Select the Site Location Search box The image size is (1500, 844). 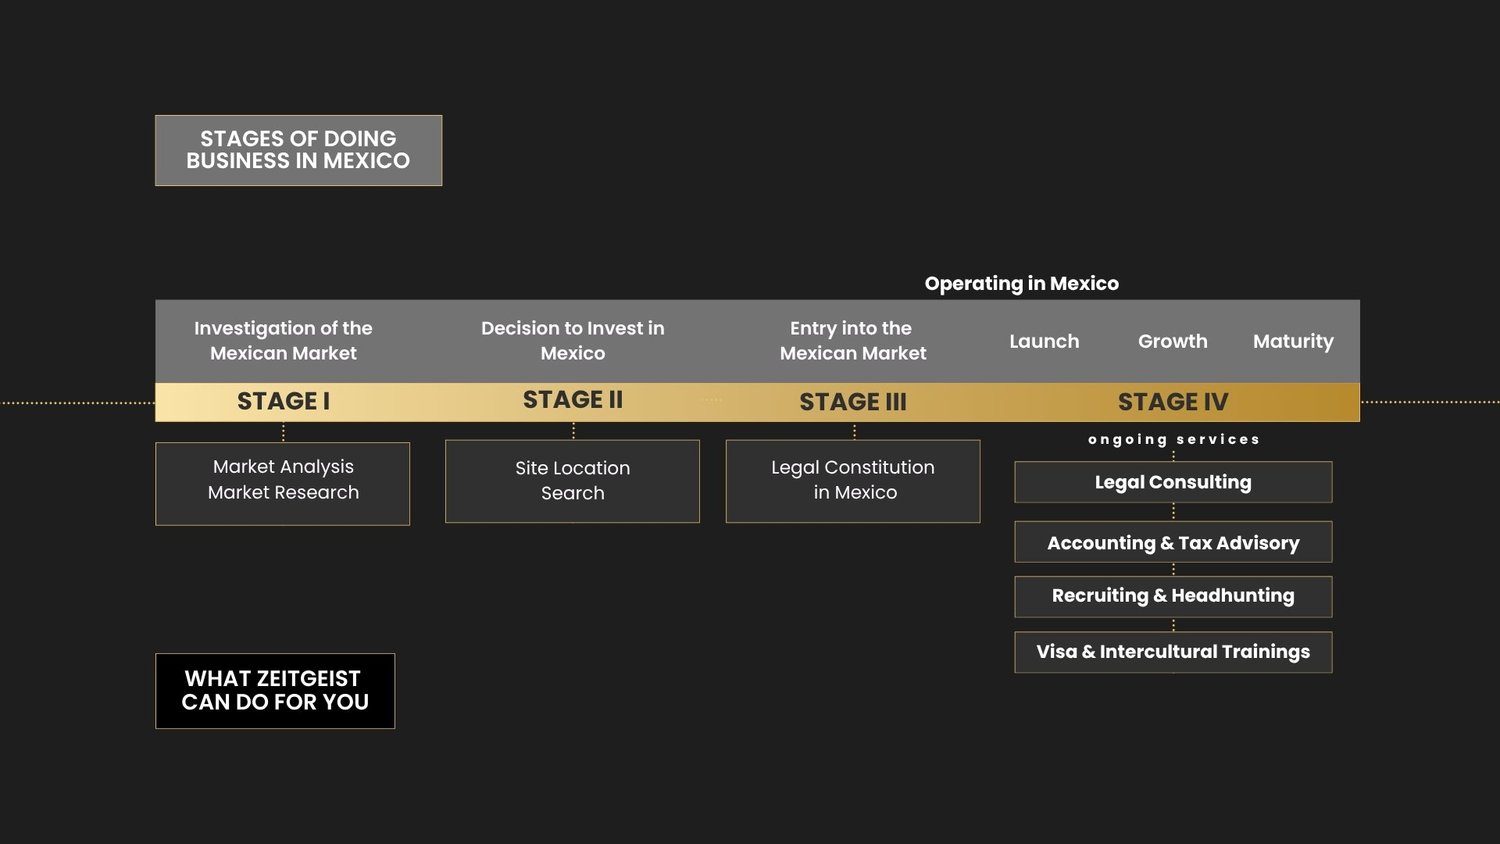coord(572,481)
